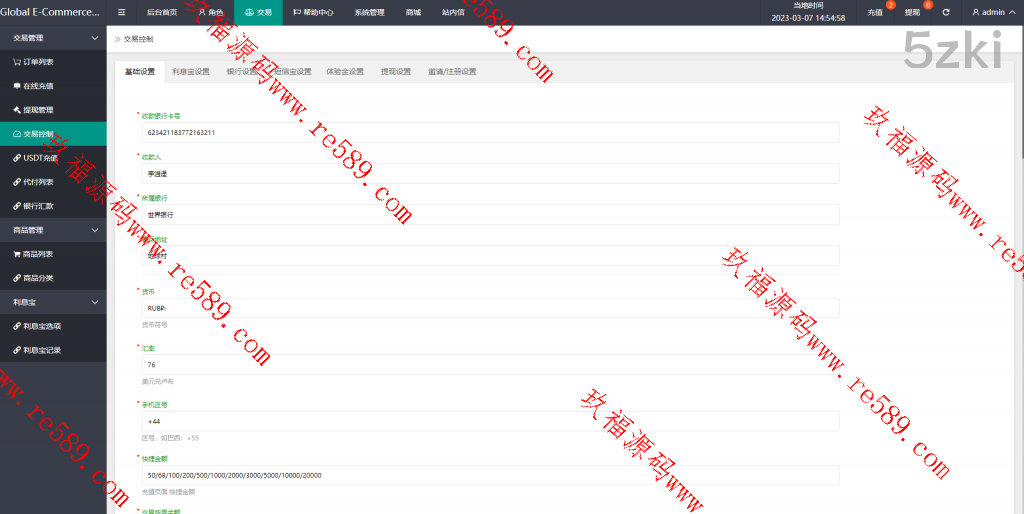Click the admin user avatar icon
Image resolution: width=1024 pixels, height=514 pixels.
coord(976,12)
